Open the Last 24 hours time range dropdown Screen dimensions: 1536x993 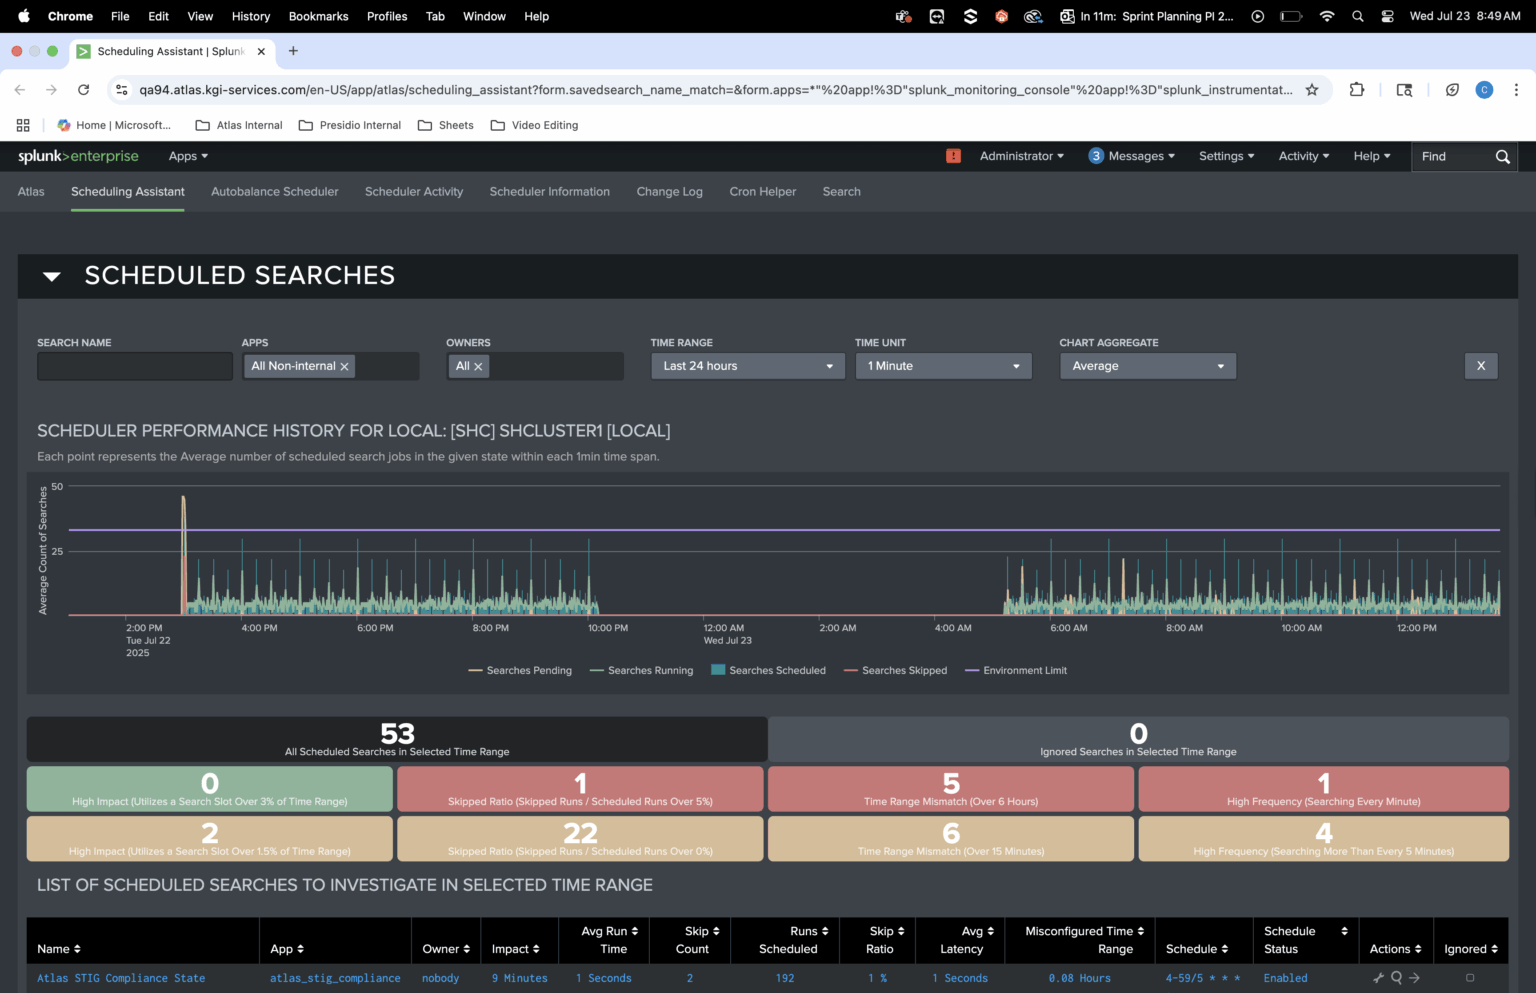click(747, 366)
